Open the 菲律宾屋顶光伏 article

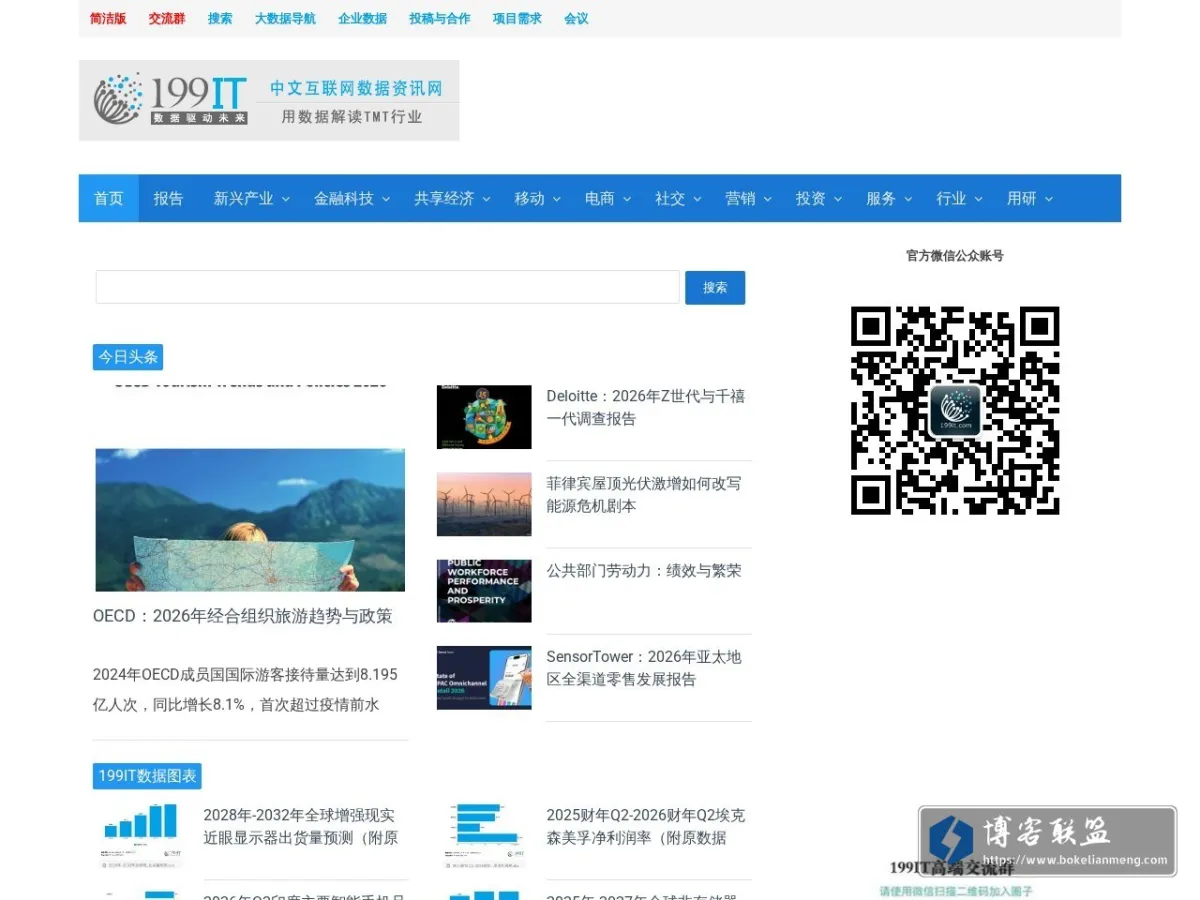(644, 494)
